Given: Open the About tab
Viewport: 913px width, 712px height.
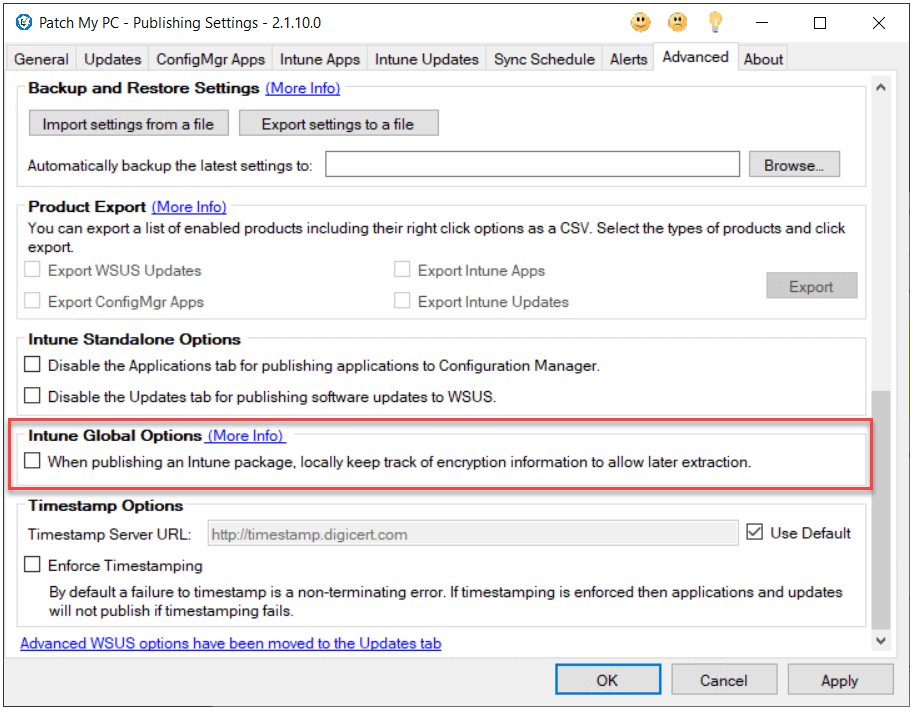Looking at the screenshot, I should pos(763,59).
